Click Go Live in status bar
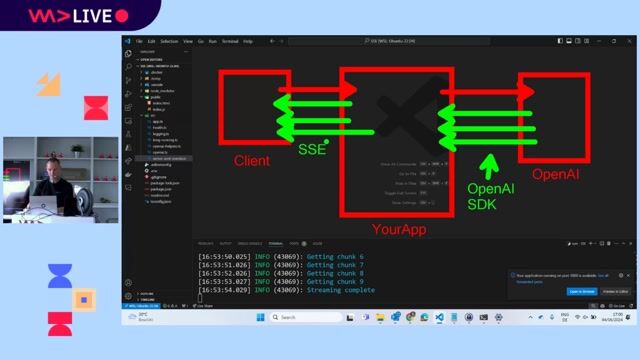640x360 pixels. [617, 306]
